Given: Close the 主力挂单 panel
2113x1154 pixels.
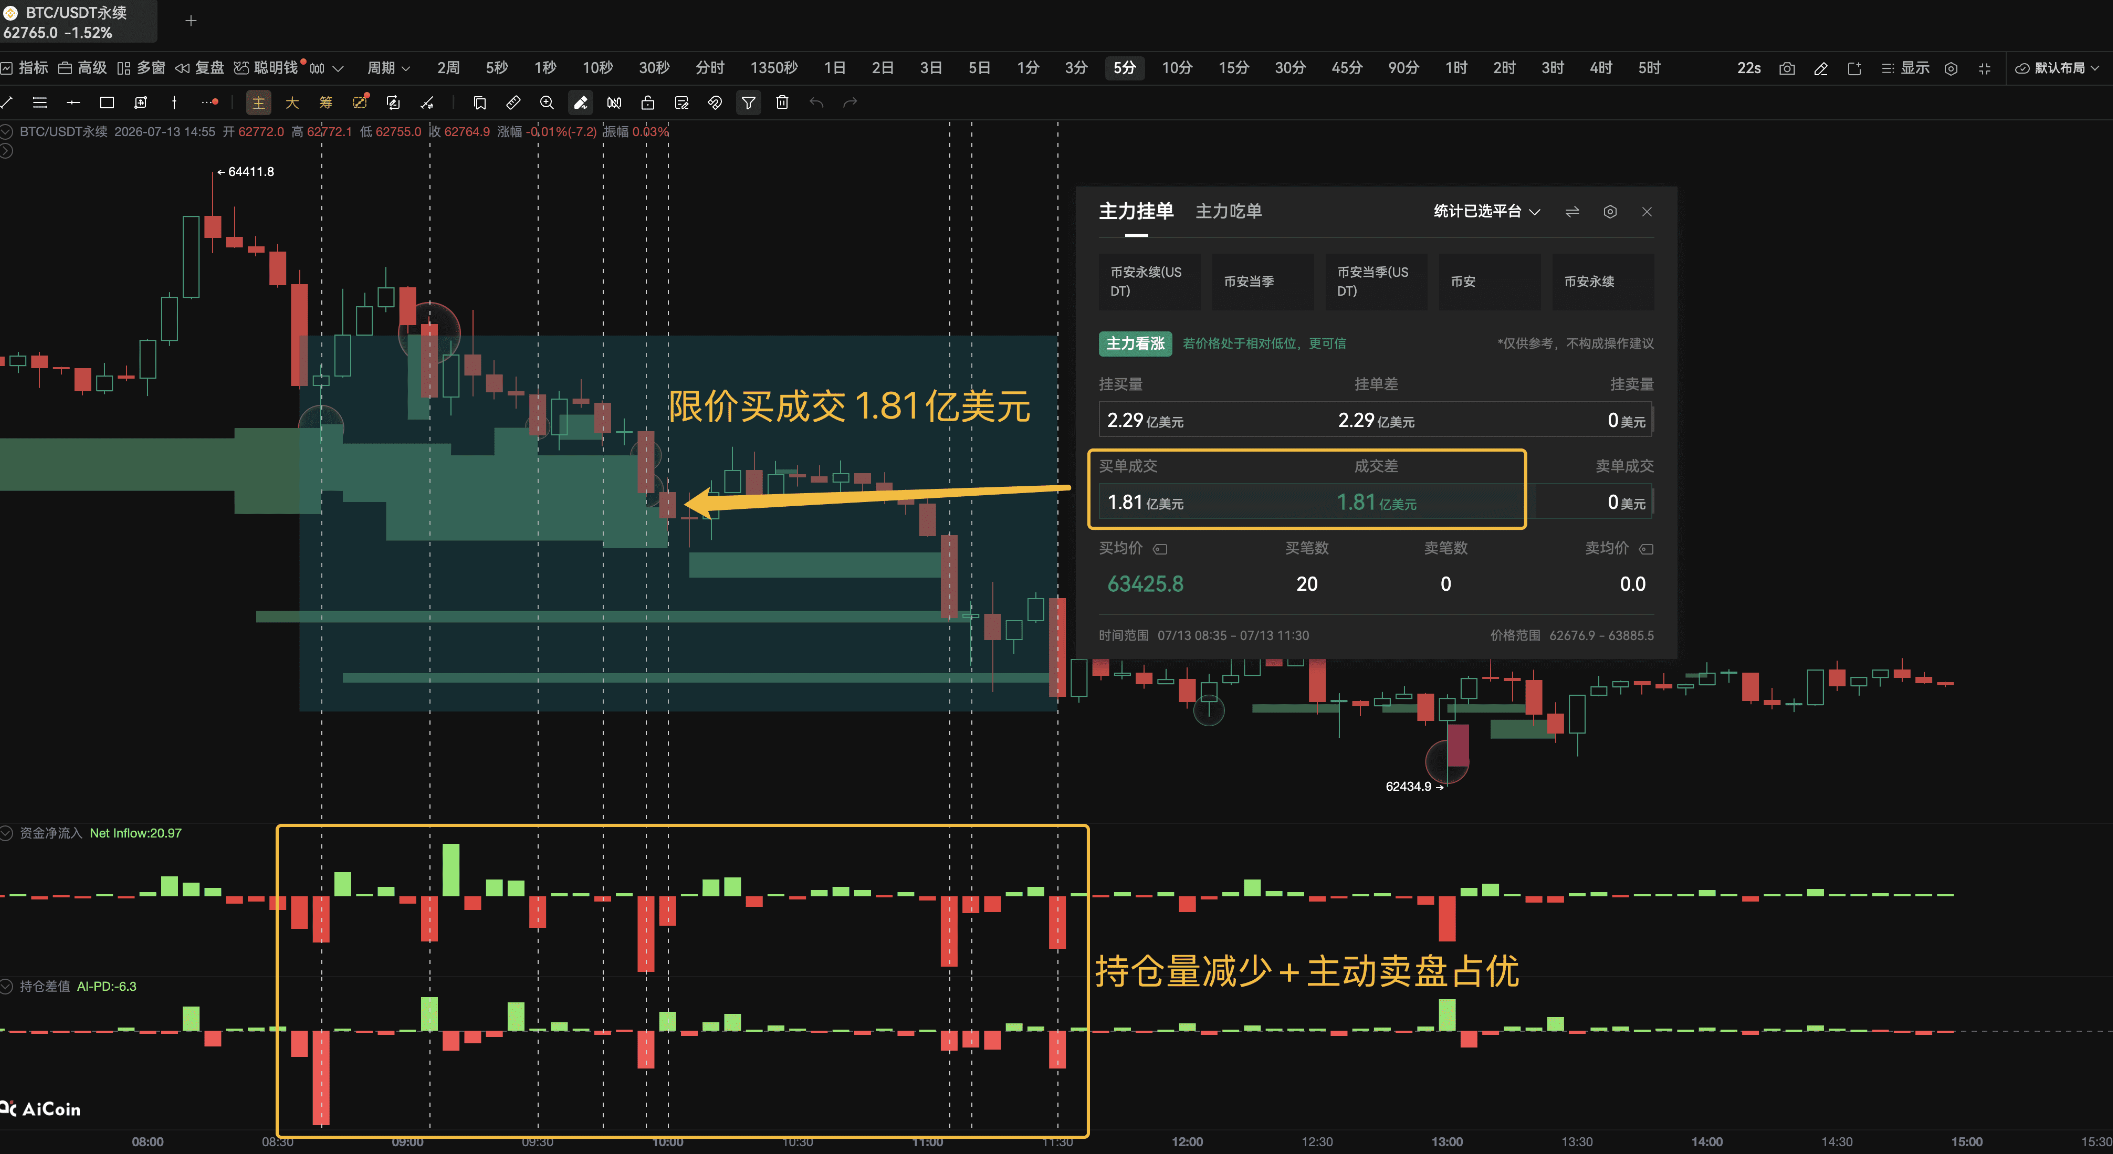Looking at the screenshot, I should [1647, 211].
